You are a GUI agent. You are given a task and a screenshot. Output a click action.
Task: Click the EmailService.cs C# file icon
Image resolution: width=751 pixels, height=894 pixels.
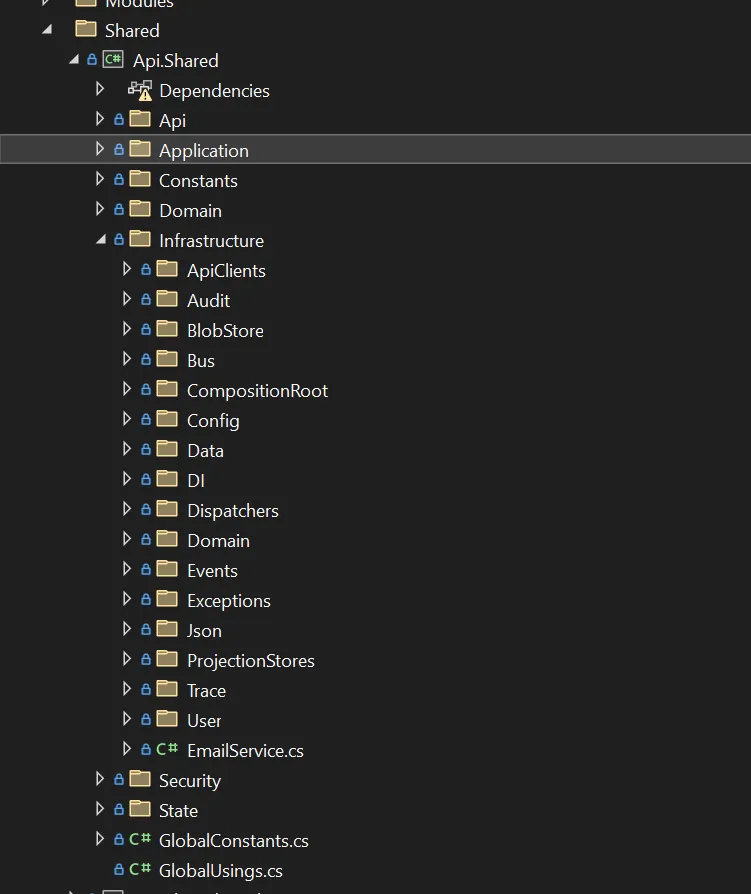click(x=167, y=749)
